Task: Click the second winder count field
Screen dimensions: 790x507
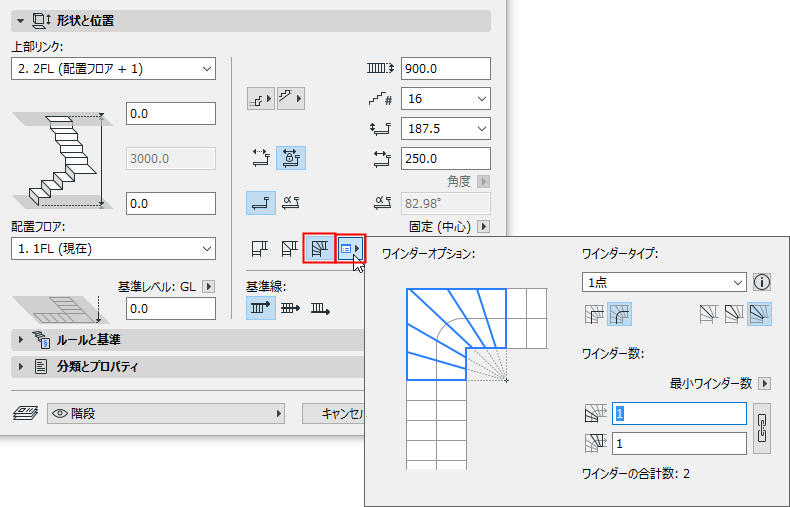Action: 679,443
